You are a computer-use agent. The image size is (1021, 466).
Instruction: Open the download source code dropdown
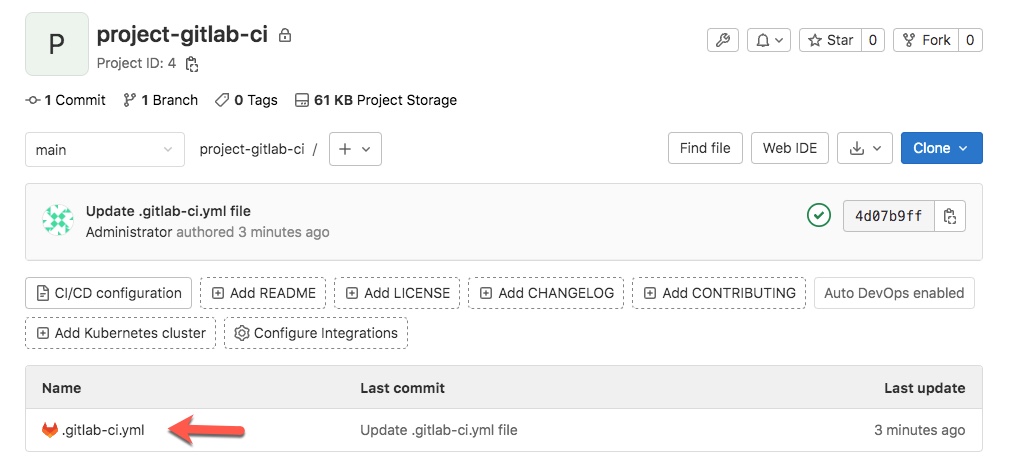[x=865, y=148]
